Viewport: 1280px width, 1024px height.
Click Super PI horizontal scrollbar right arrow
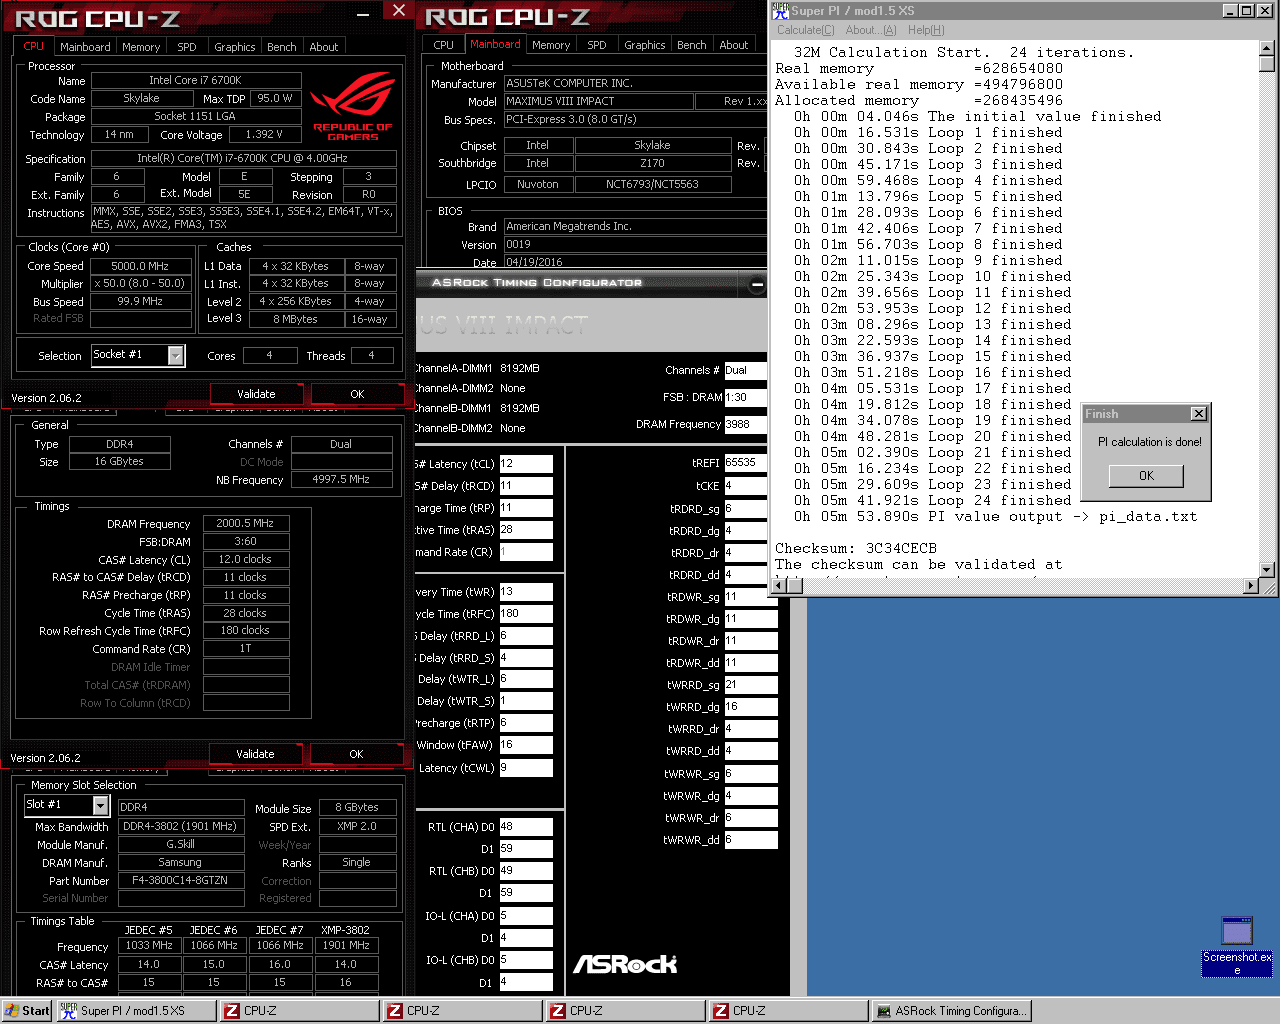click(x=1251, y=586)
